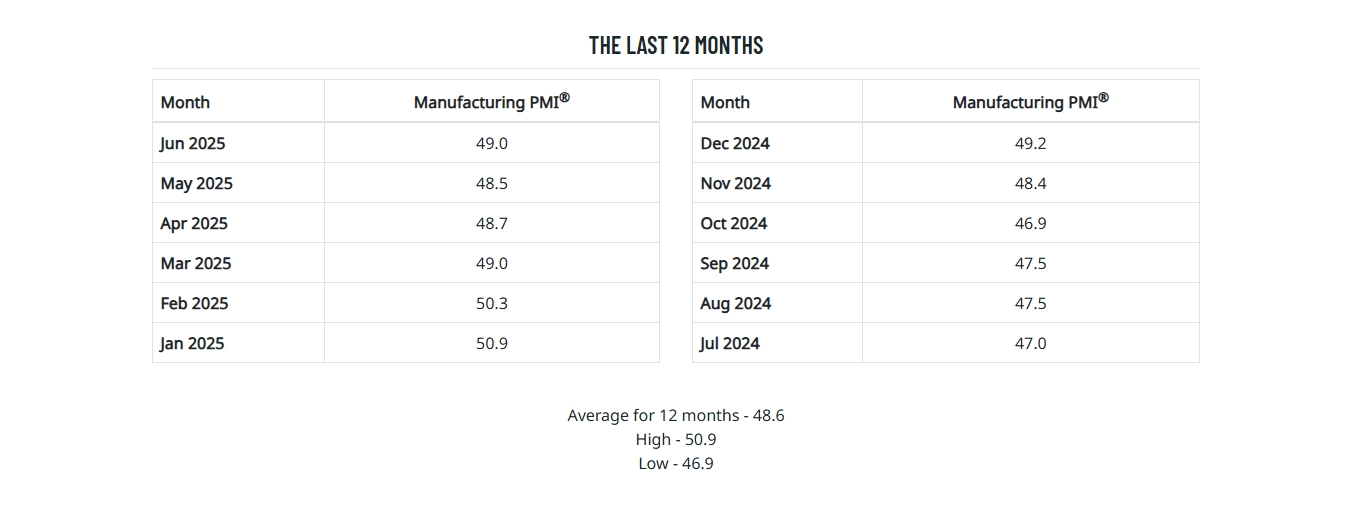Image resolution: width=1370 pixels, height=513 pixels.
Task: Click the 49.2 PMI value for Dec 2024
Action: (1030, 143)
